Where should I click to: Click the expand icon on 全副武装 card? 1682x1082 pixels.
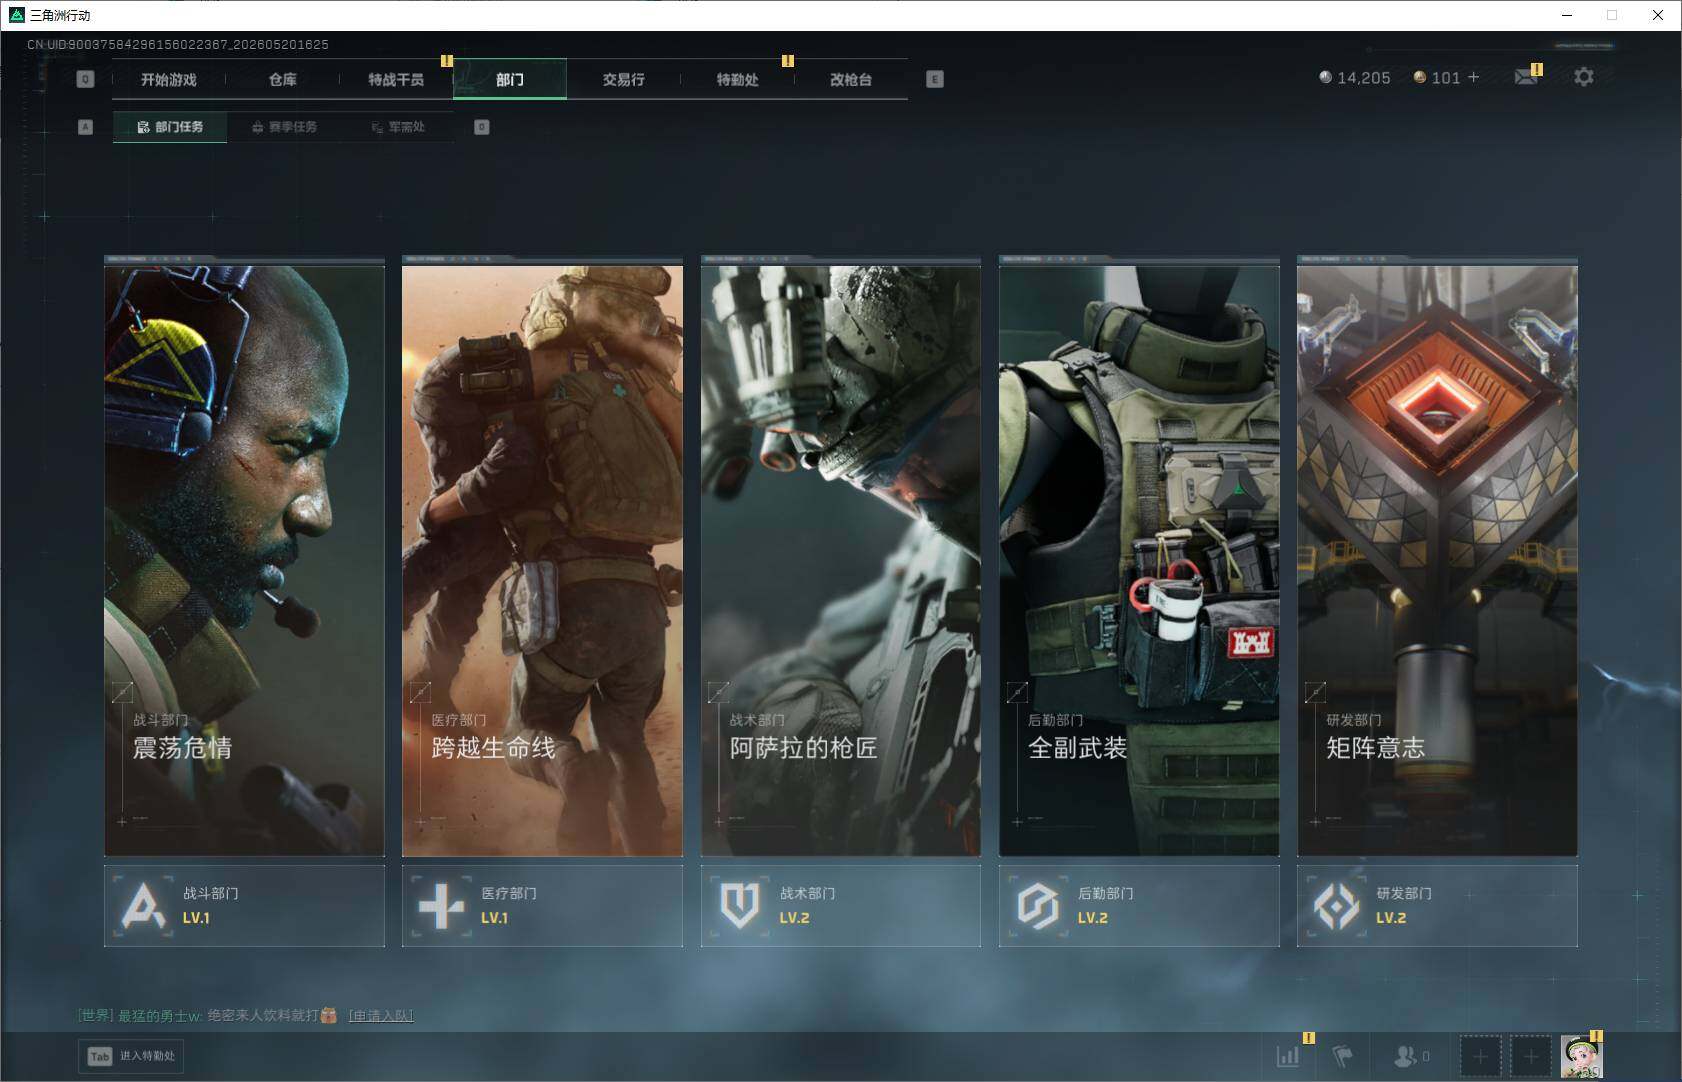(x=1017, y=692)
